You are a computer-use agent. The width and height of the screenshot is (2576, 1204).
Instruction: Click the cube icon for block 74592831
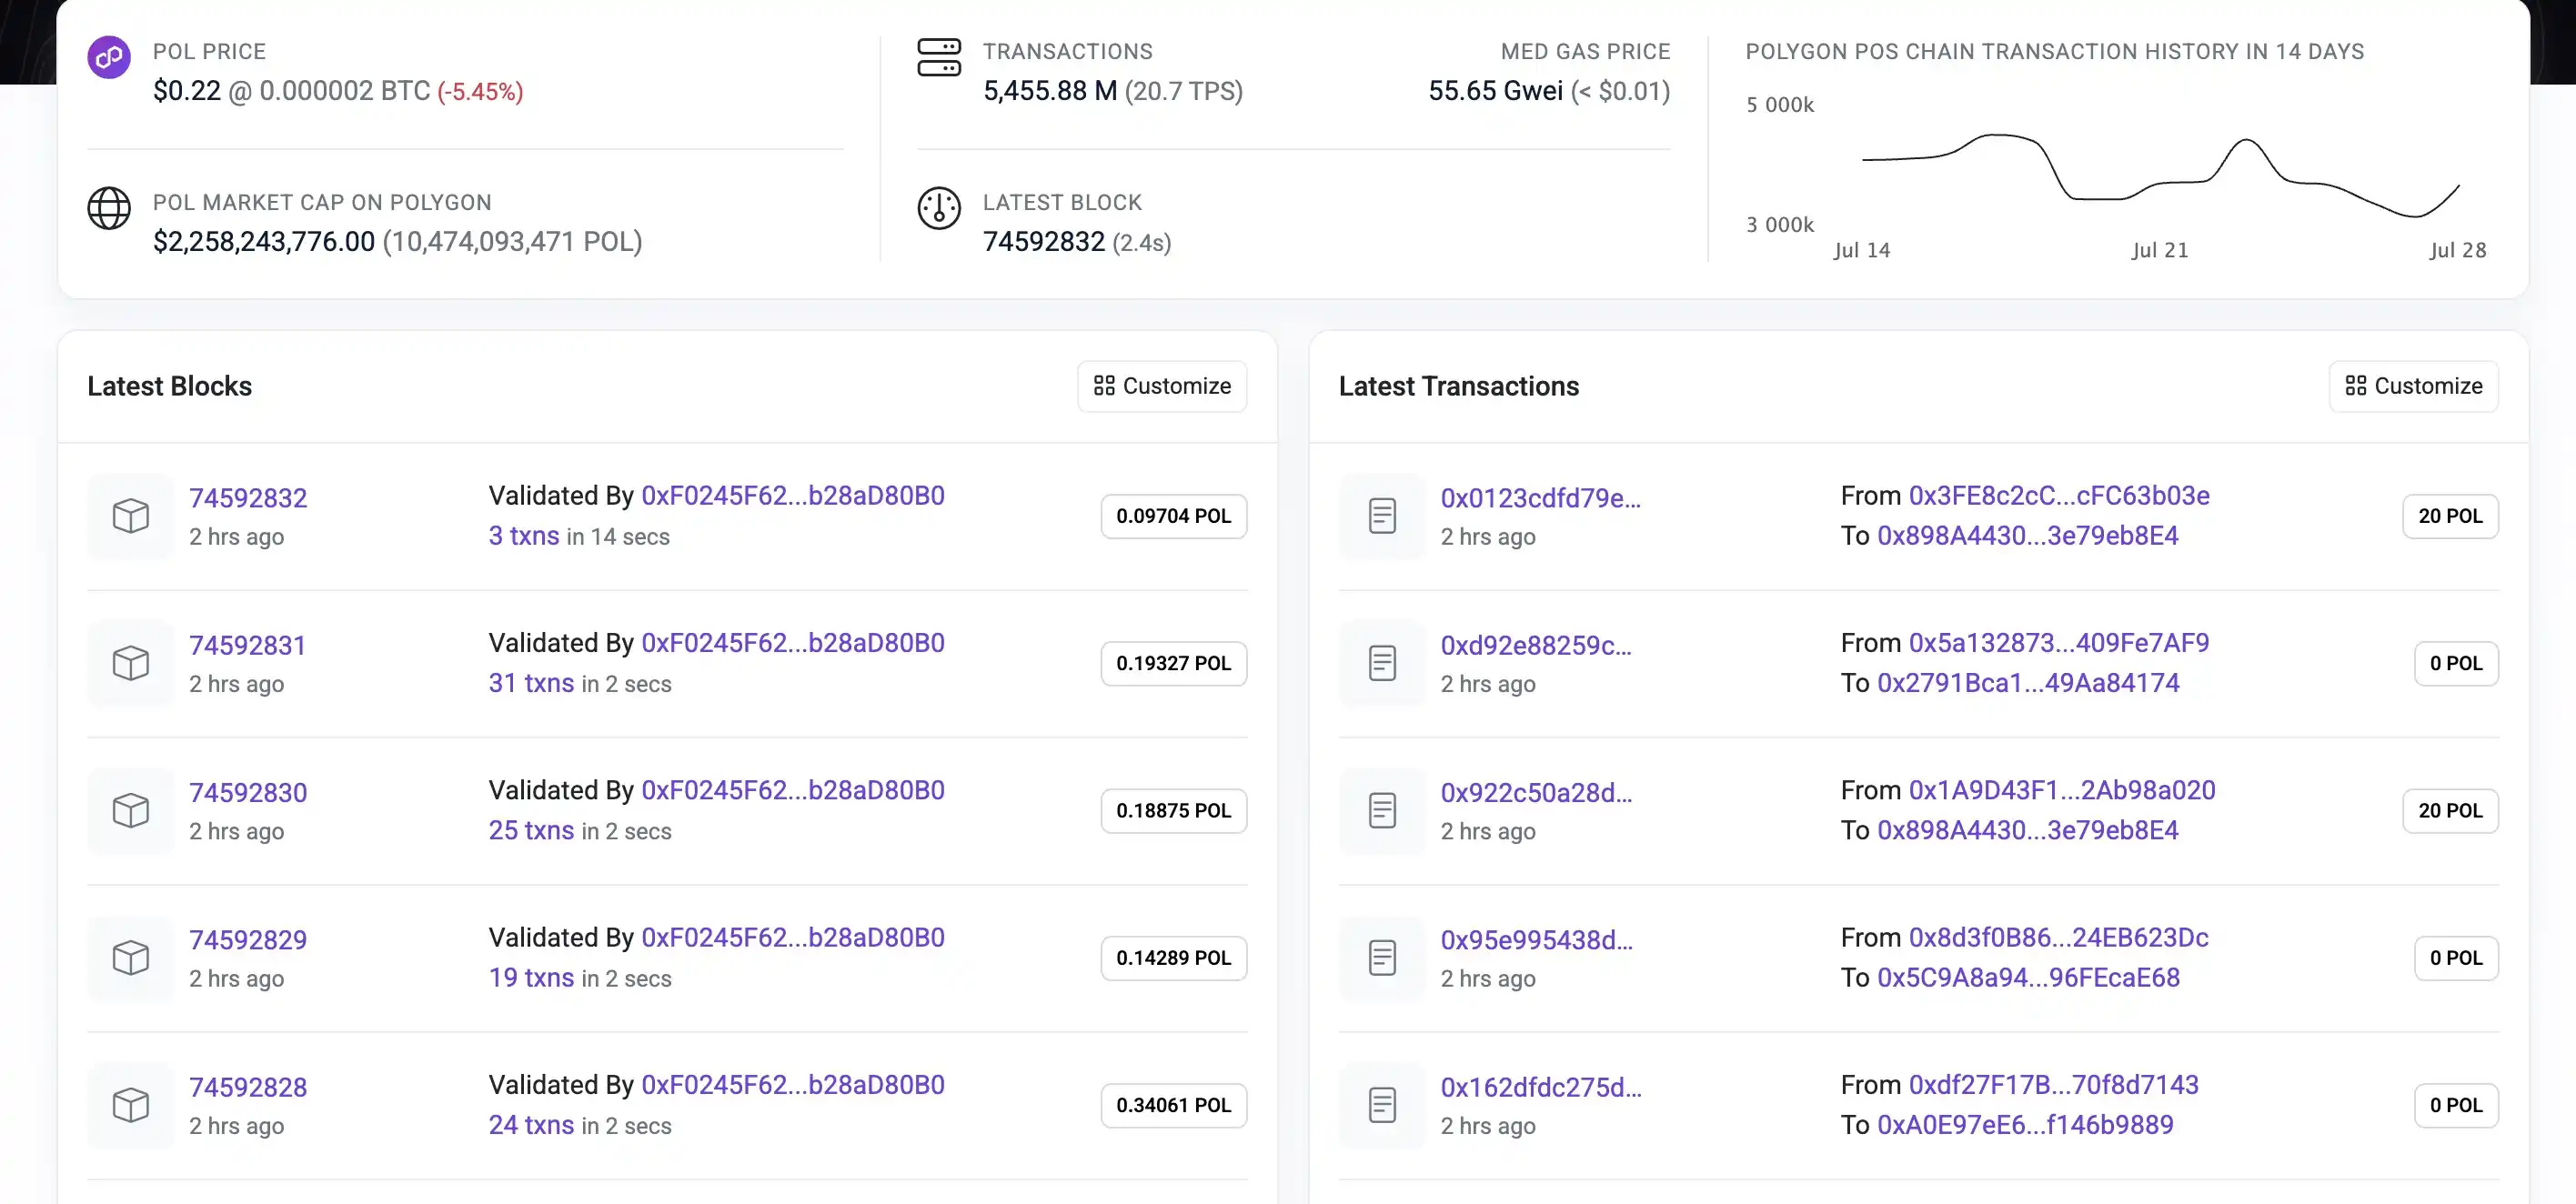(131, 663)
